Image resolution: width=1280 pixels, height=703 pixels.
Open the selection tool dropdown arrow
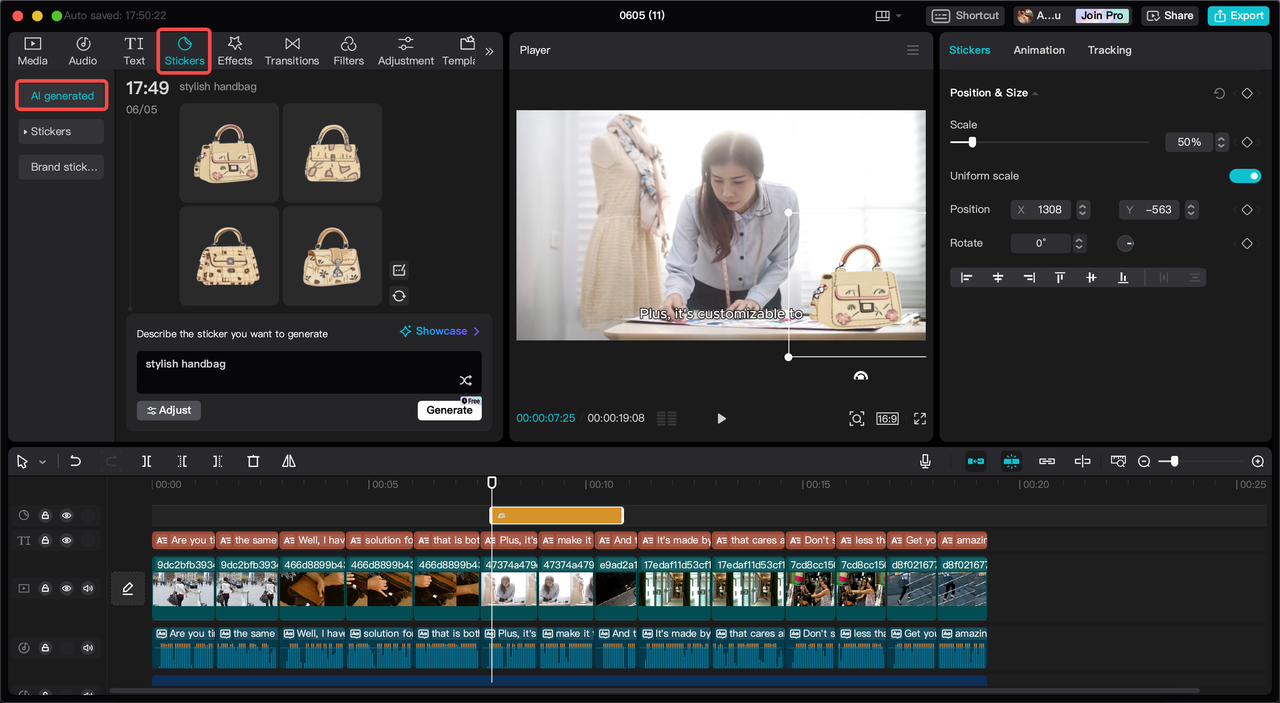coord(42,462)
